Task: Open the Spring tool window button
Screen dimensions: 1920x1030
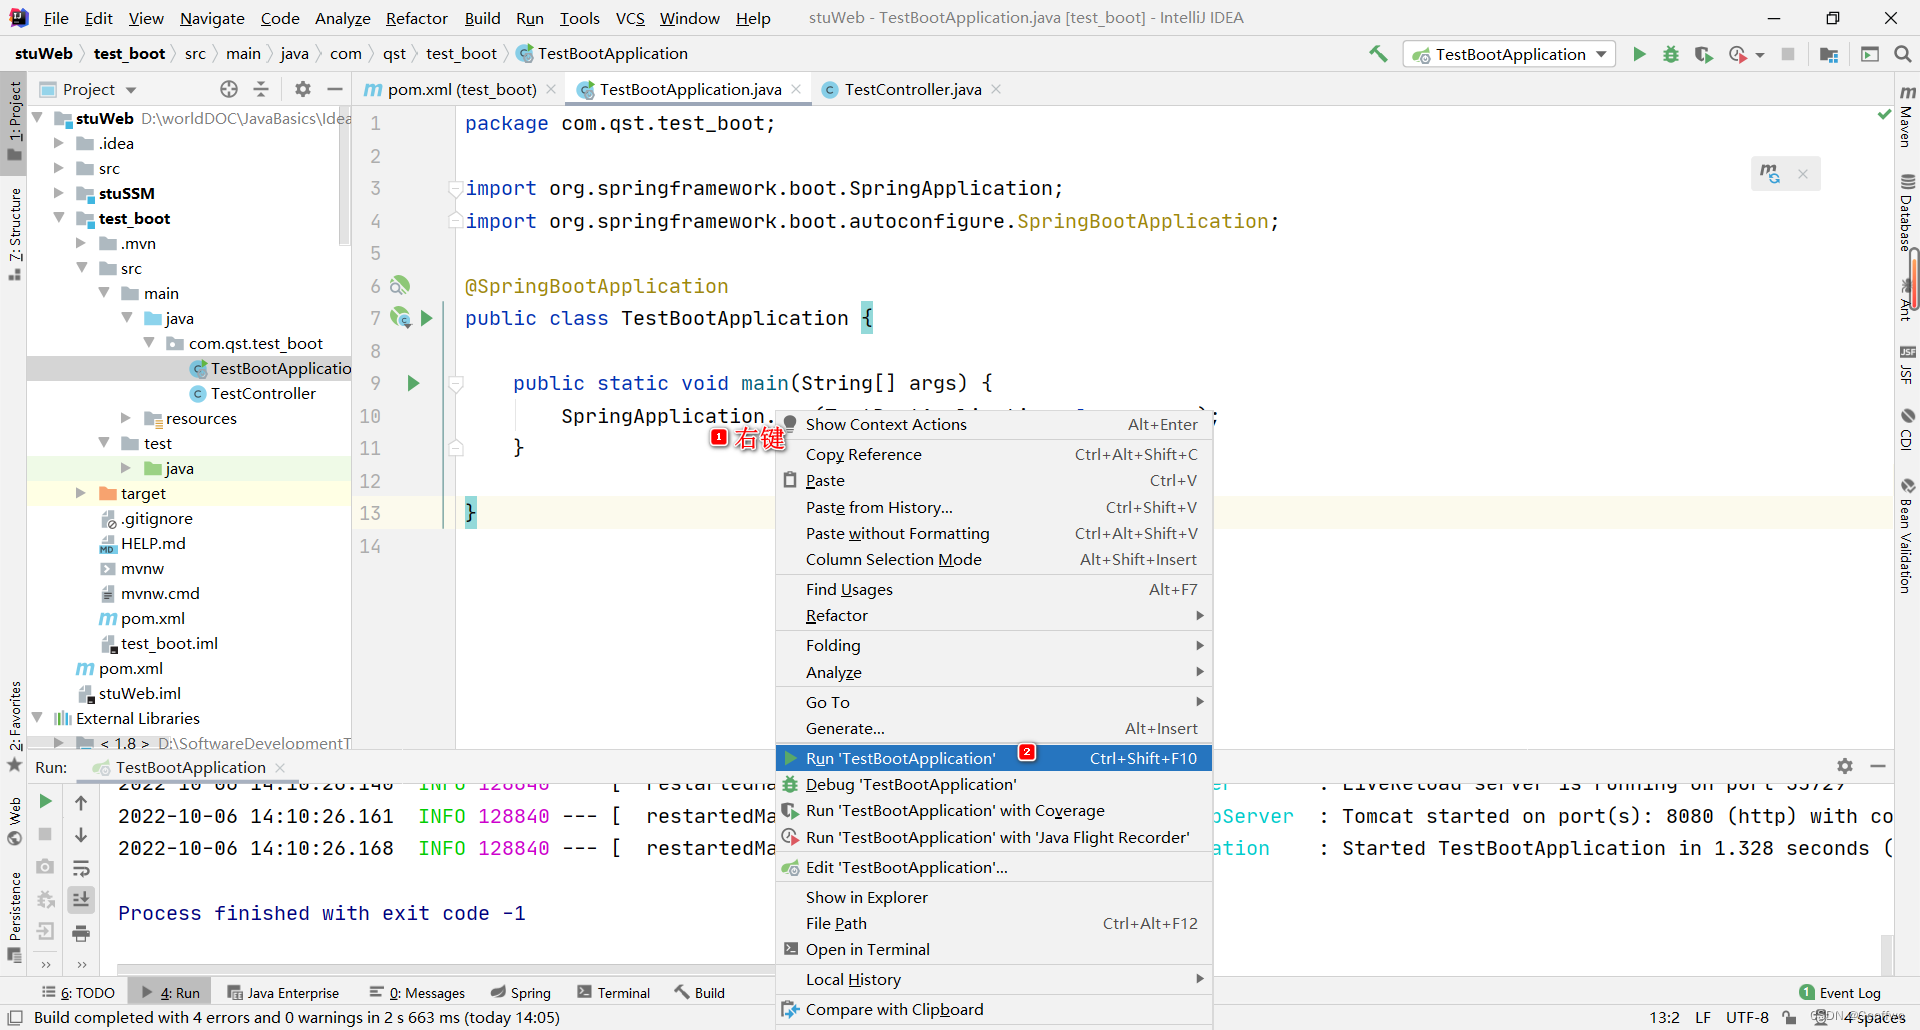Action: click(521, 993)
